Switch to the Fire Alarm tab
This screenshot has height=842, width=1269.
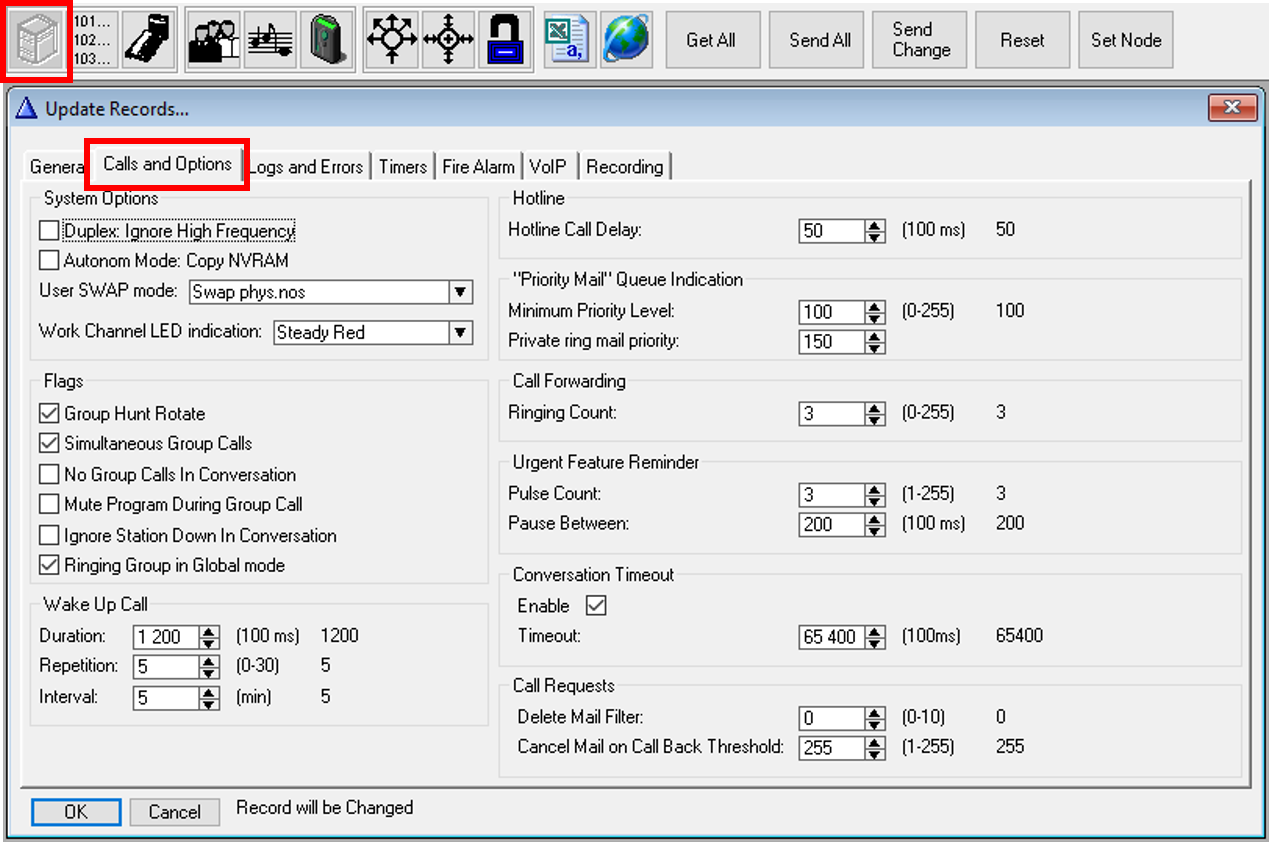[478, 167]
